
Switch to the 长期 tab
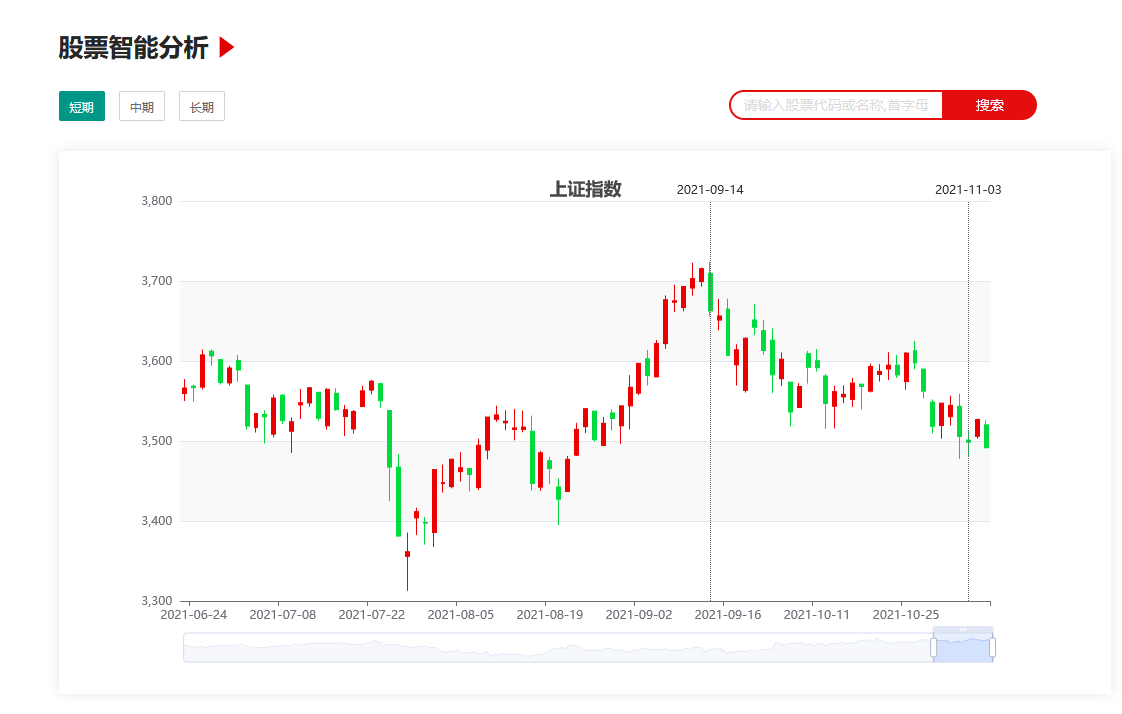coord(202,107)
